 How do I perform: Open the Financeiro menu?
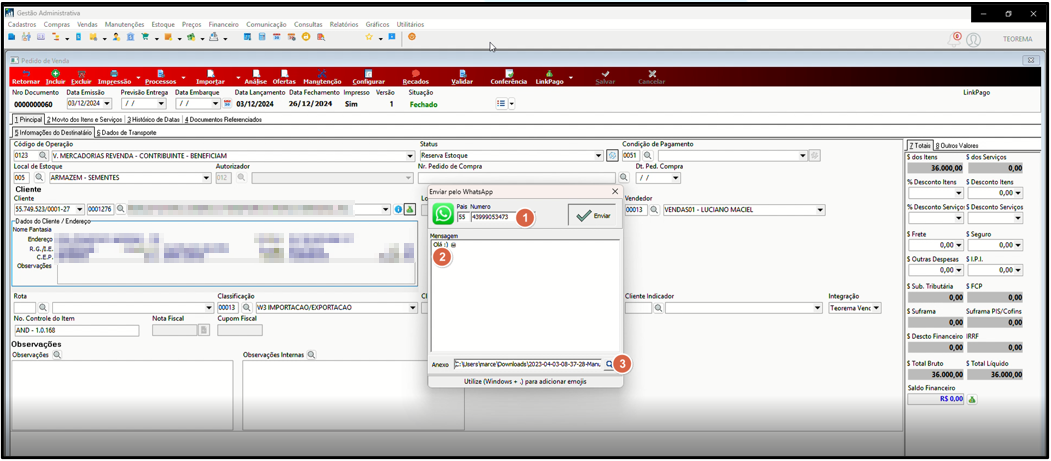tap(223, 24)
